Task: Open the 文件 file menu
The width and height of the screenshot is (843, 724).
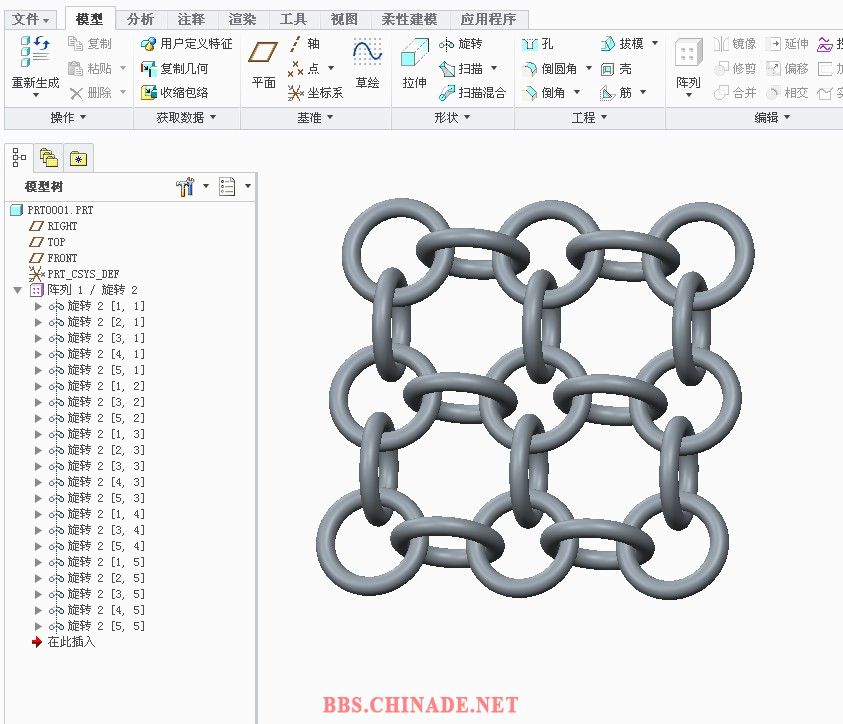Action: click(30, 19)
